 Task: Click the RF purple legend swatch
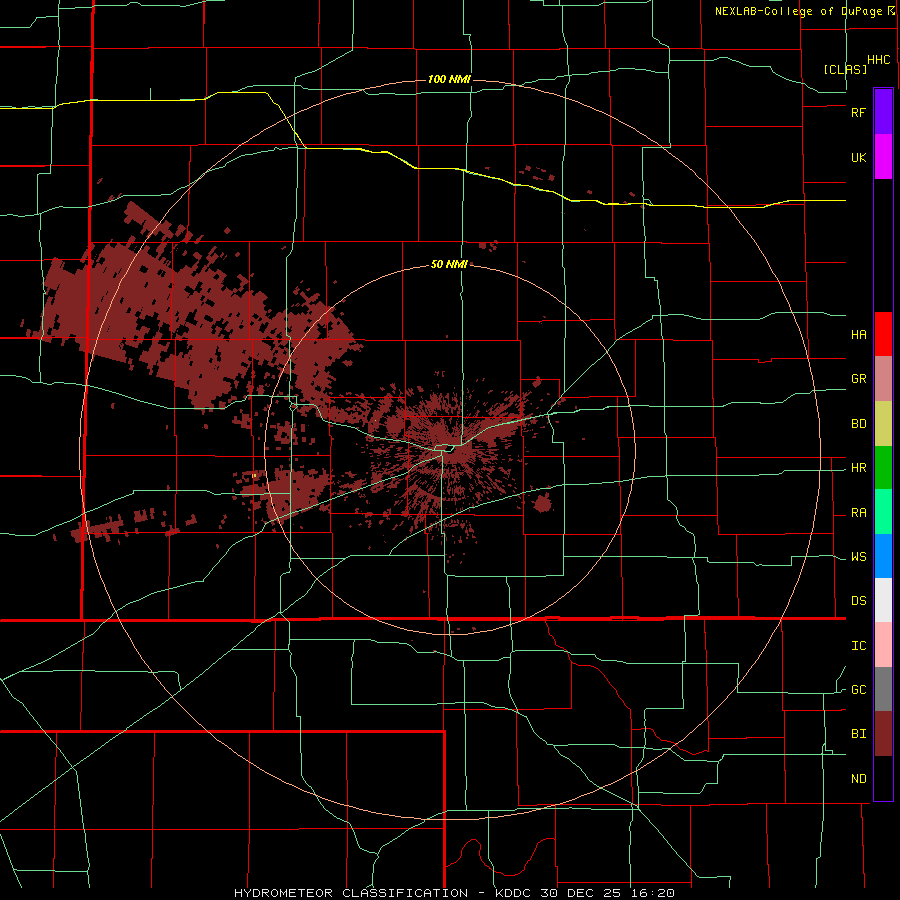[x=883, y=111]
